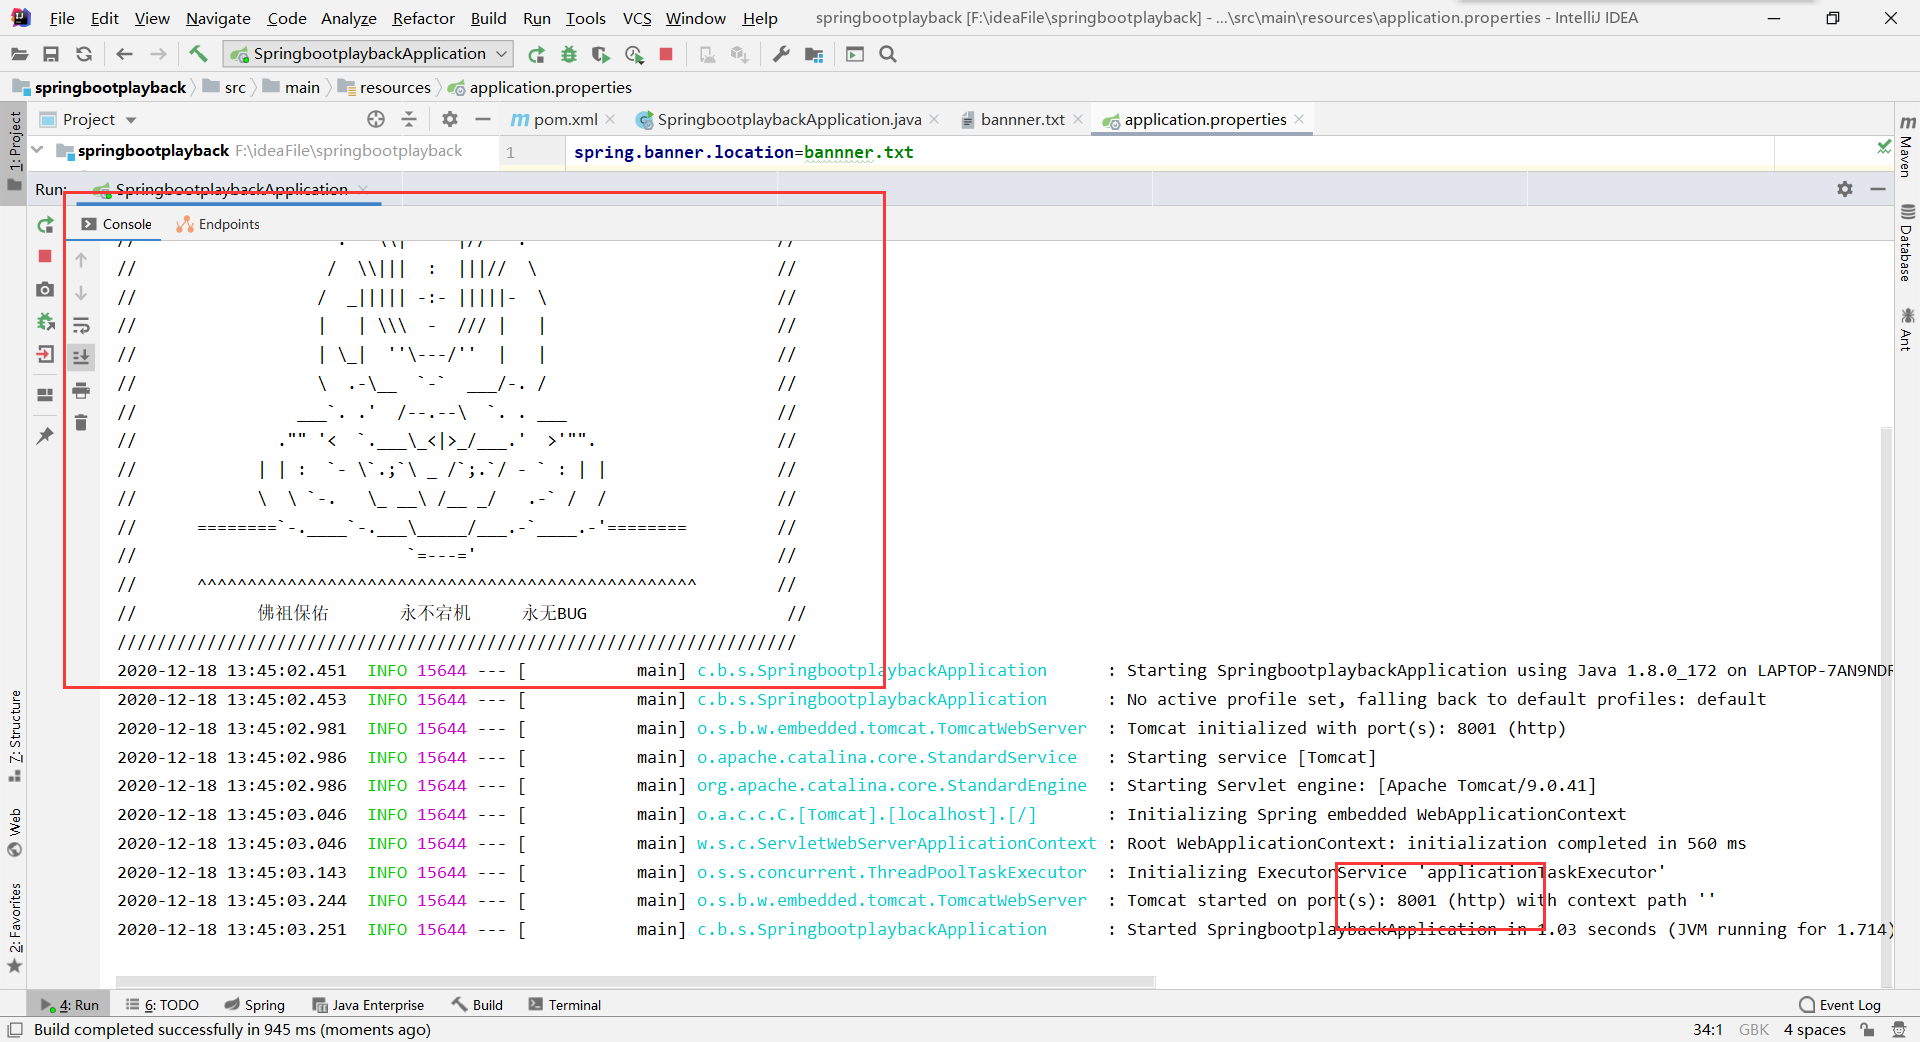Print the console output
The image size is (1920, 1042).
coord(81,390)
